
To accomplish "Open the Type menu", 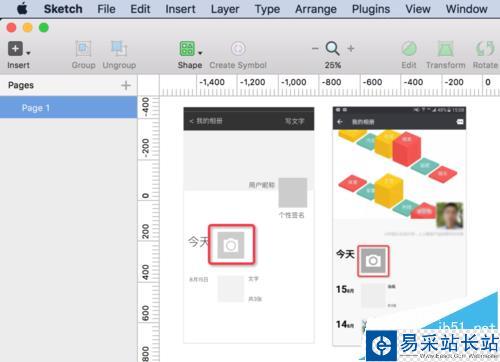I will coord(267,9).
